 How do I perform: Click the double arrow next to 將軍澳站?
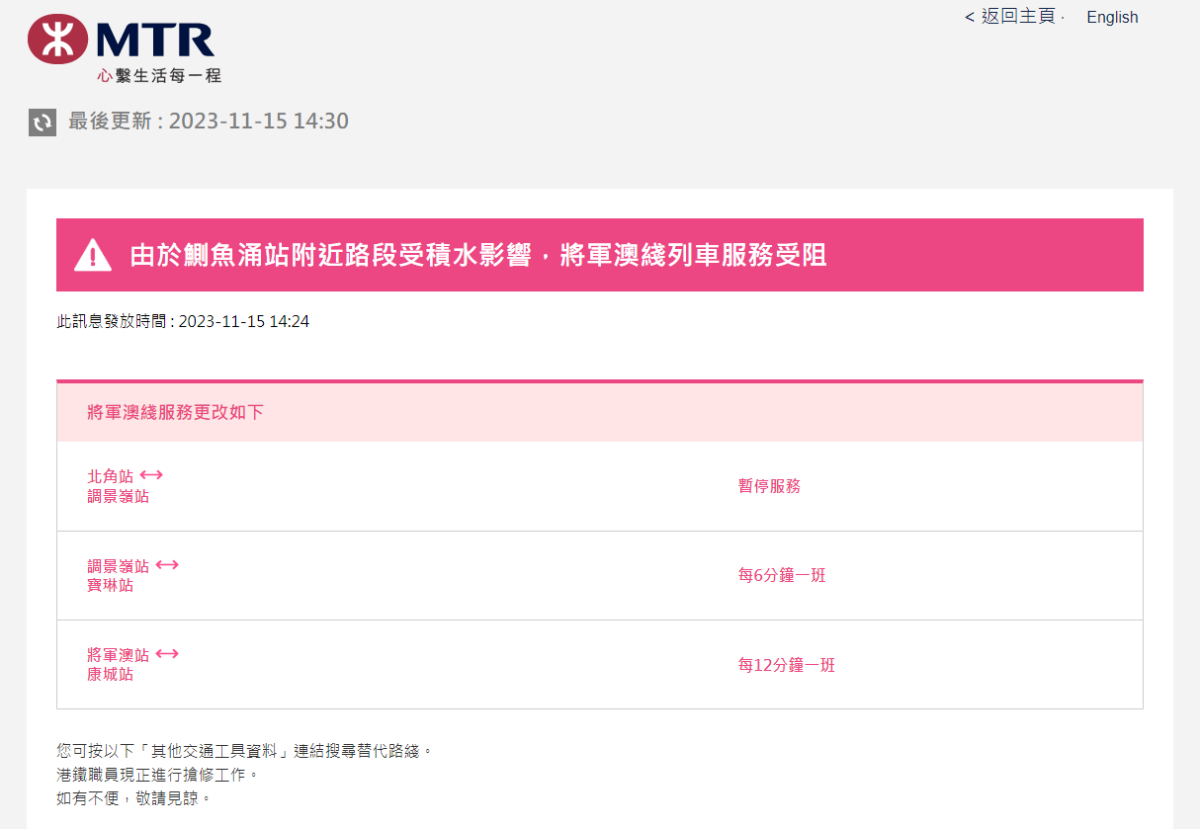tap(167, 654)
